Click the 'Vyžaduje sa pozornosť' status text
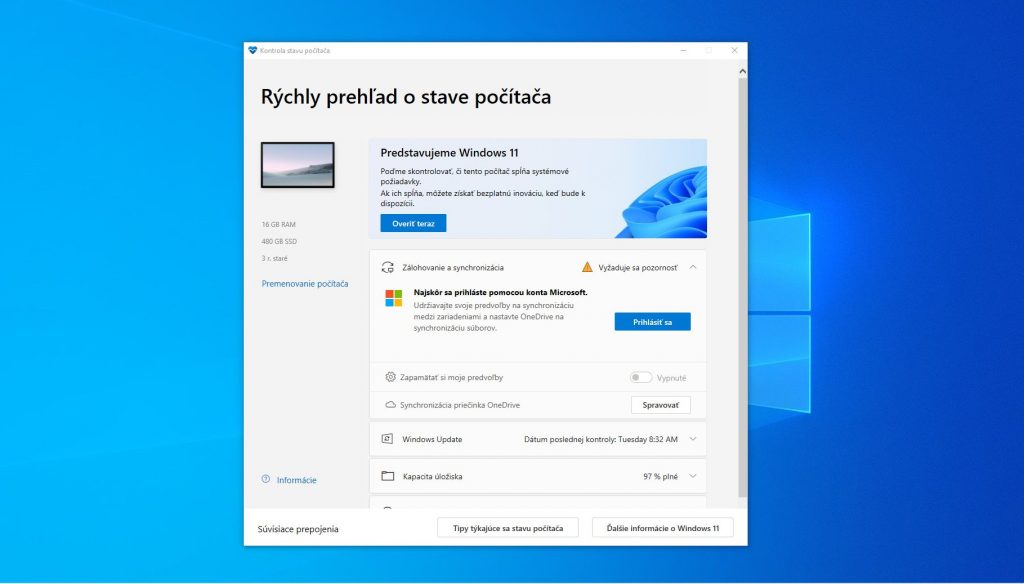The image size is (1024, 584). (x=638, y=267)
